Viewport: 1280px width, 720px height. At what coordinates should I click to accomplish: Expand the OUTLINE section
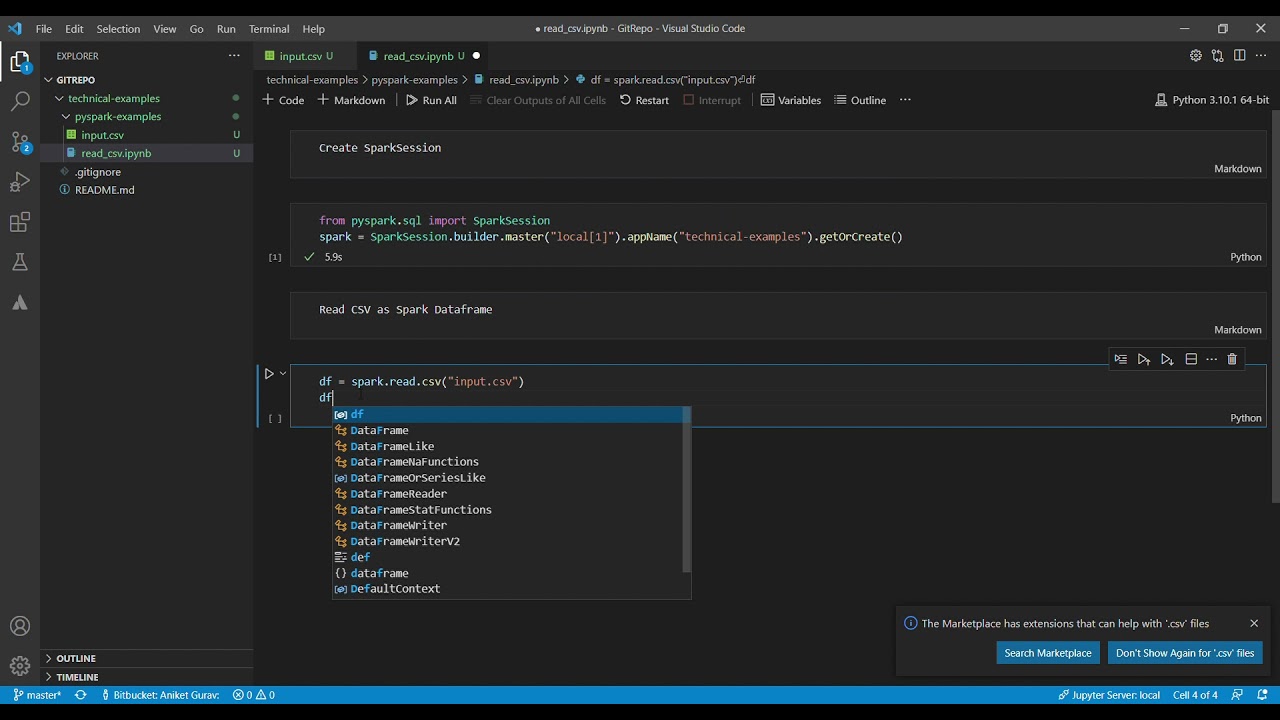point(76,658)
